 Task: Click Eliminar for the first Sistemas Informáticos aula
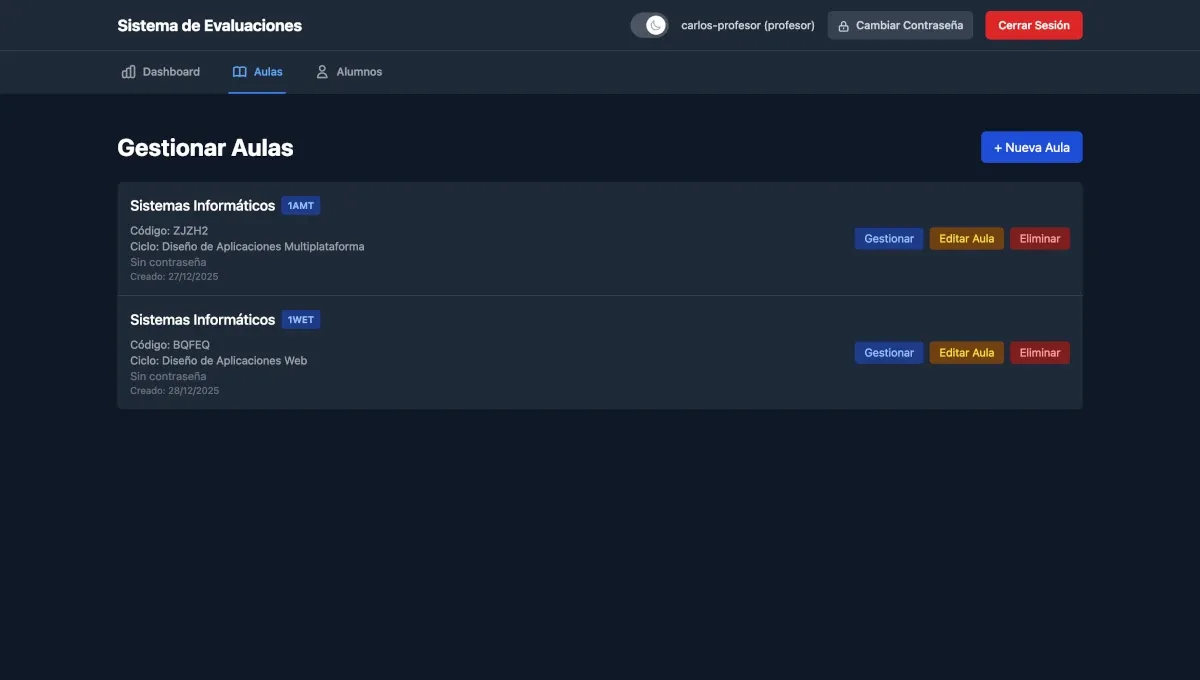tap(1040, 236)
